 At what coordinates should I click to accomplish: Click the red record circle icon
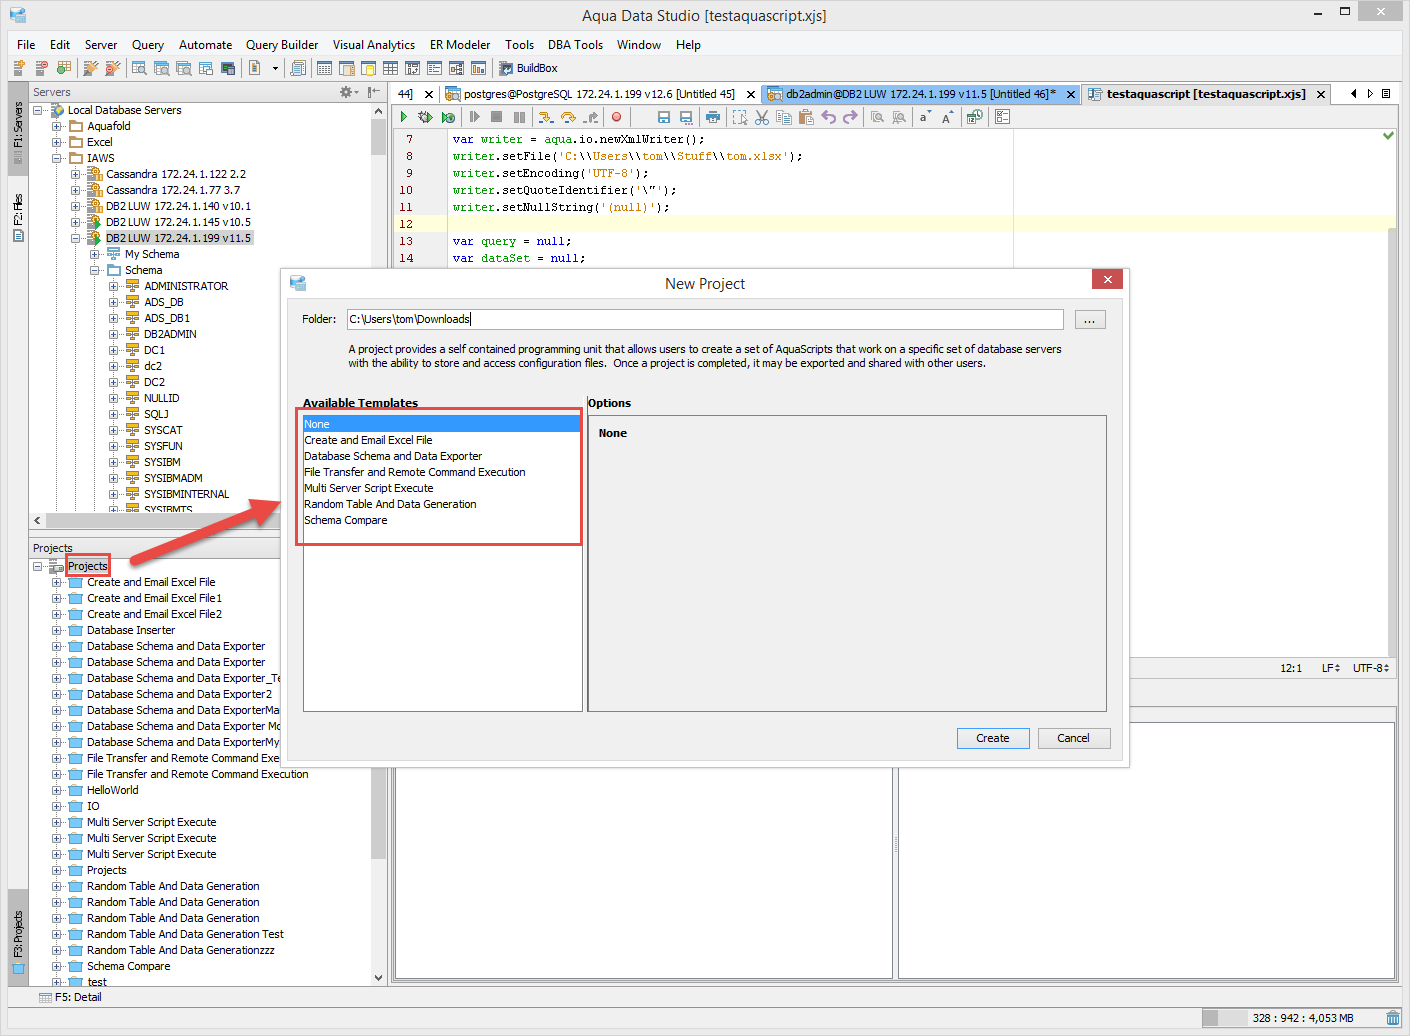click(616, 117)
